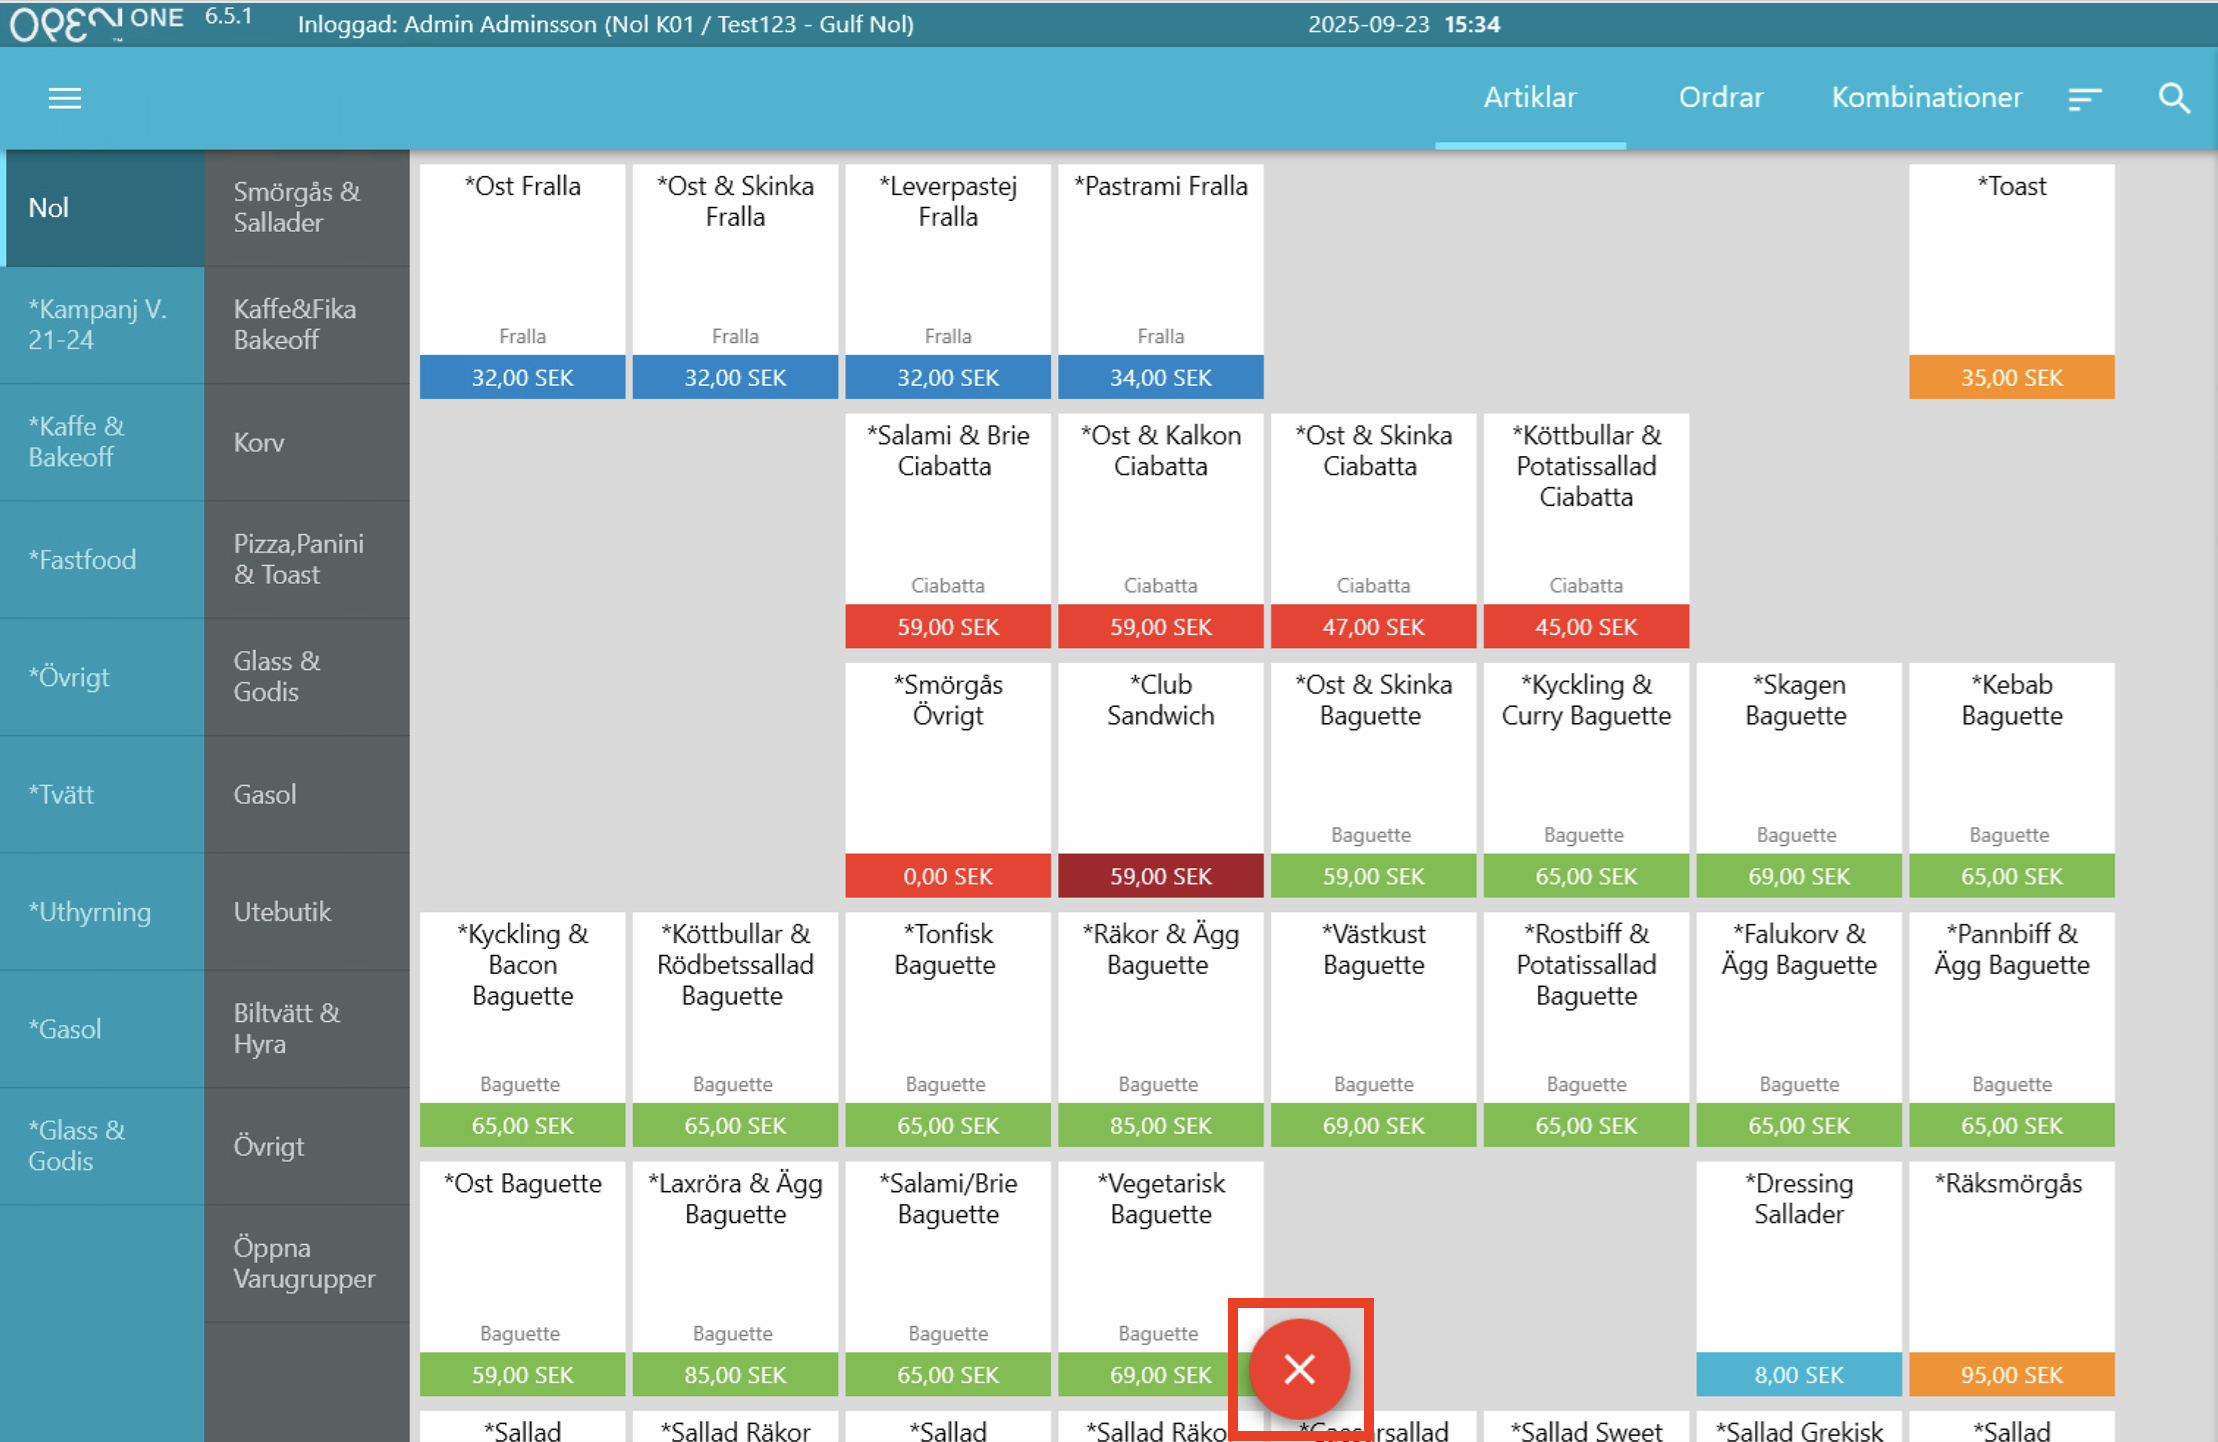Open the hamburger menu icon
The width and height of the screenshot is (2218, 1442).
65,98
